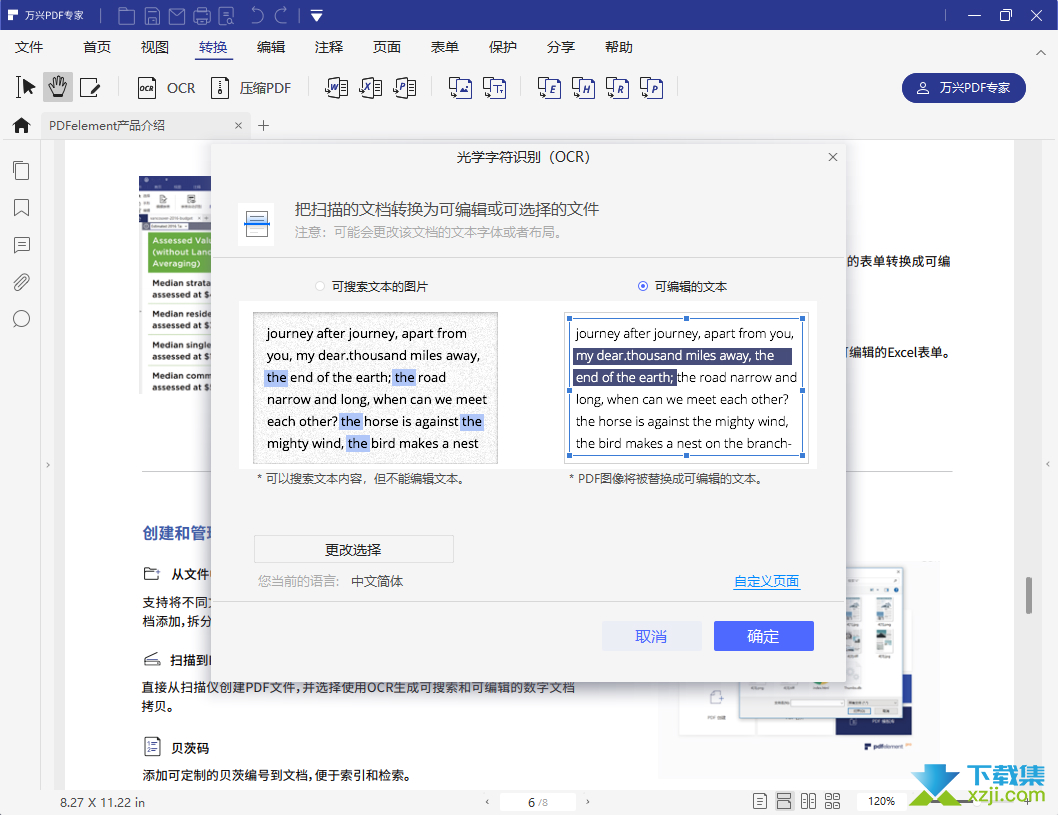Switch to continuous page view
The width and height of the screenshot is (1058, 815).
click(784, 802)
